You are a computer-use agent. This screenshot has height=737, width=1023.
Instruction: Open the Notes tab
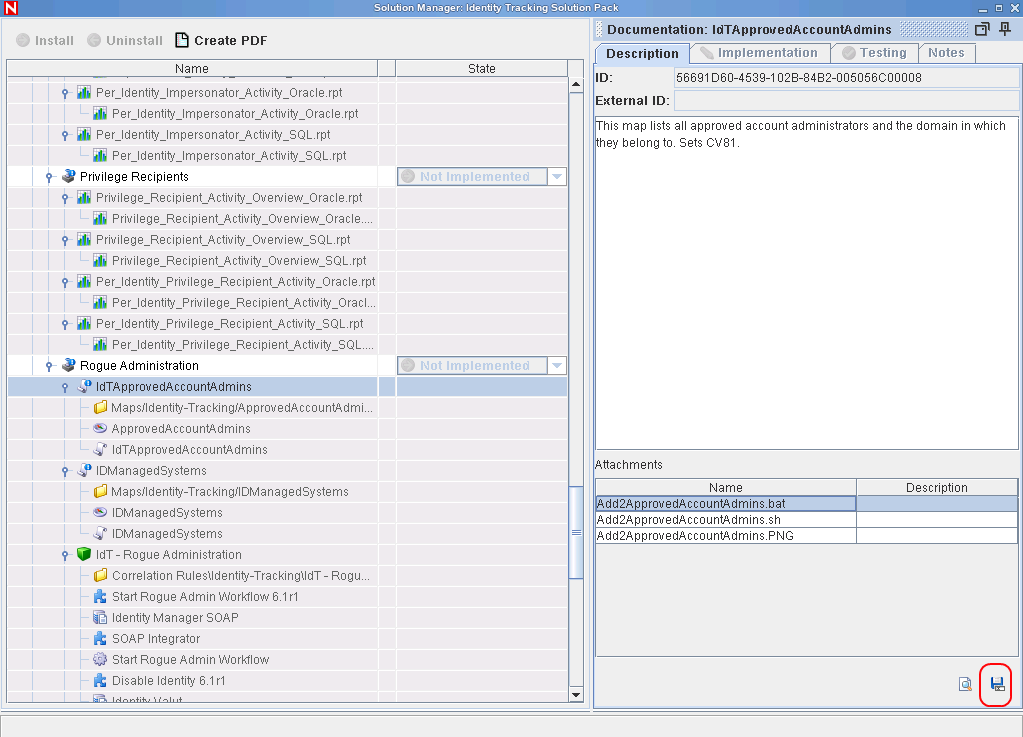click(x=947, y=53)
